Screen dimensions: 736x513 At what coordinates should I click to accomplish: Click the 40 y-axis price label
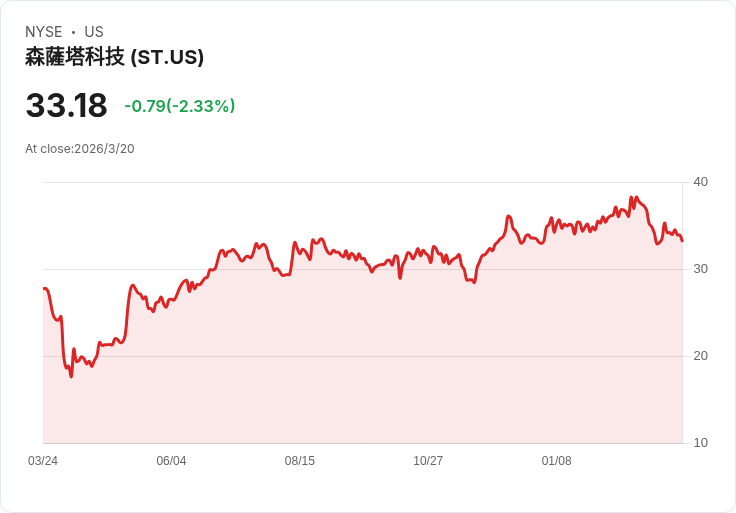(700, 182)
